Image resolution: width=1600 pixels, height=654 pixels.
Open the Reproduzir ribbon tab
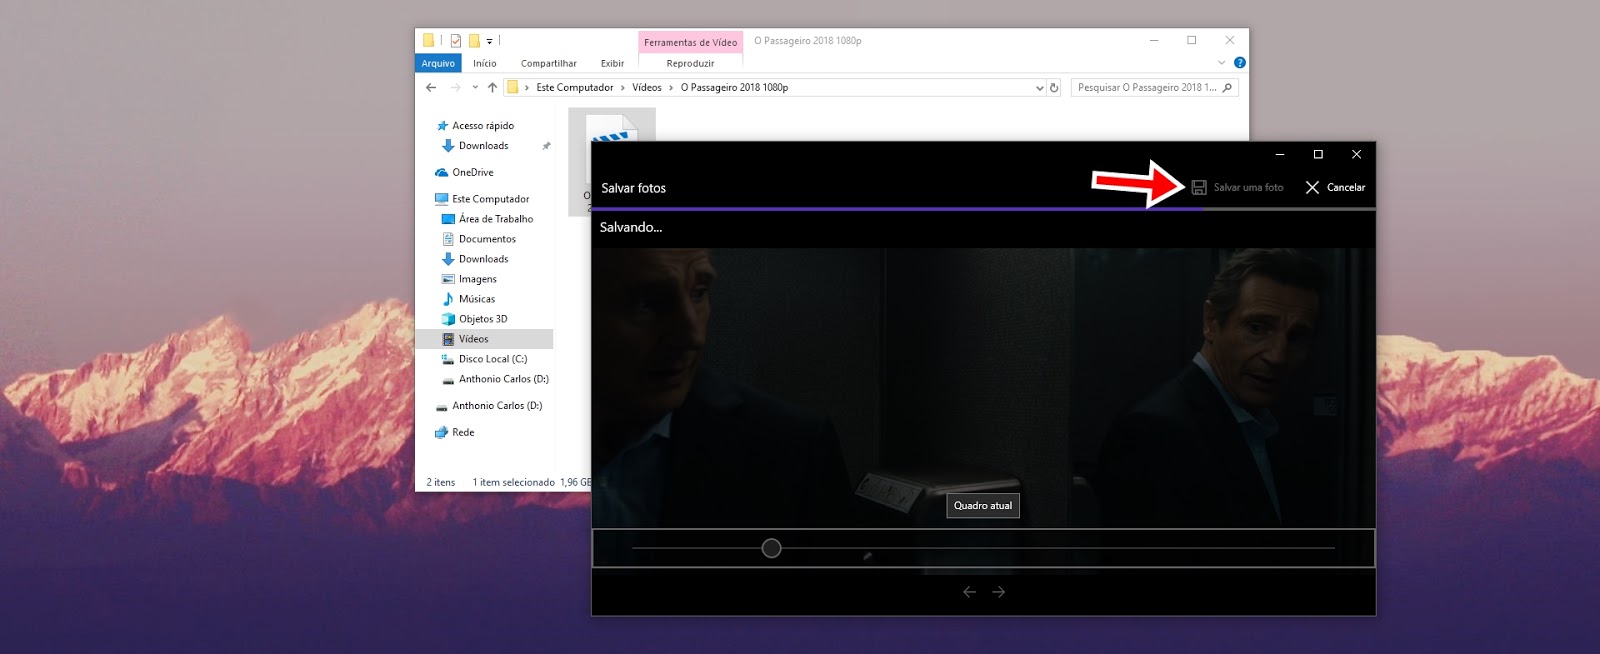[690, 63]
